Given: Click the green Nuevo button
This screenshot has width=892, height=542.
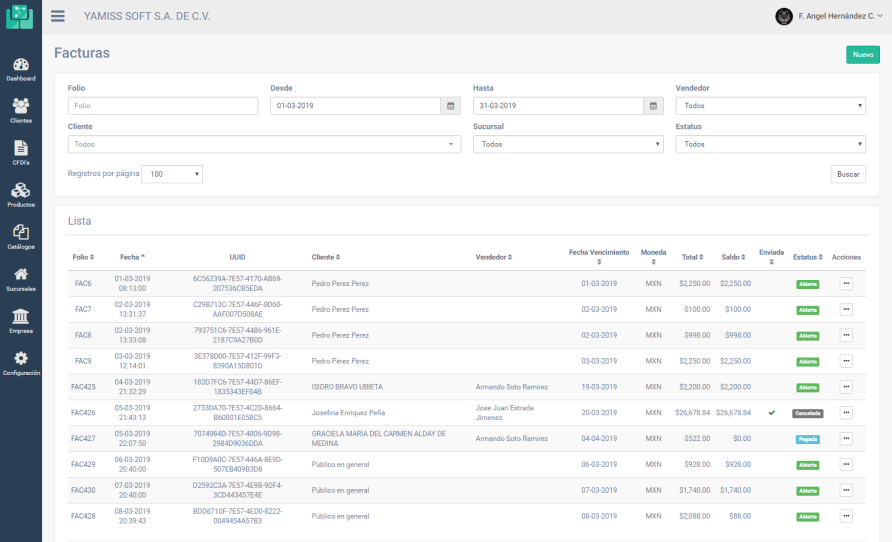Looking at the screenshot, I should tap(862, 55).
